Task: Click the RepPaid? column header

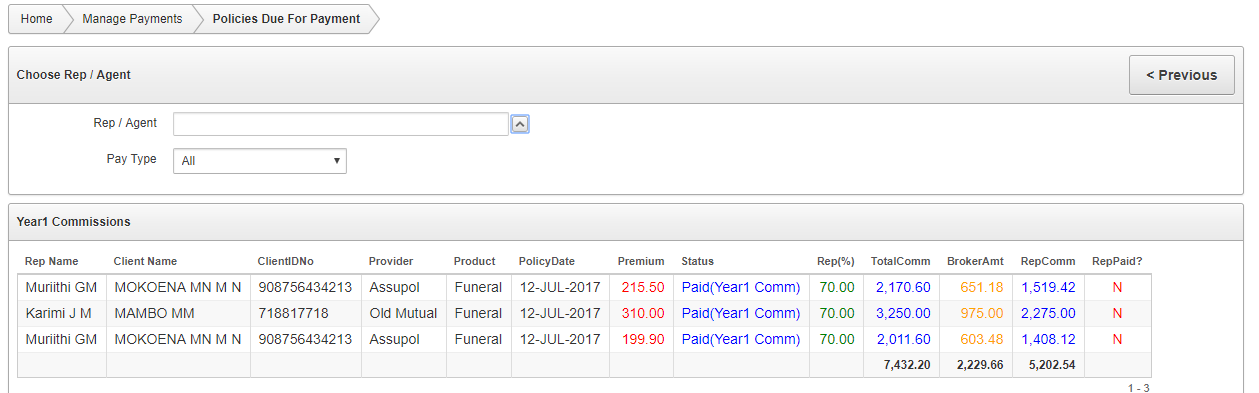Action: [1117, 261]
